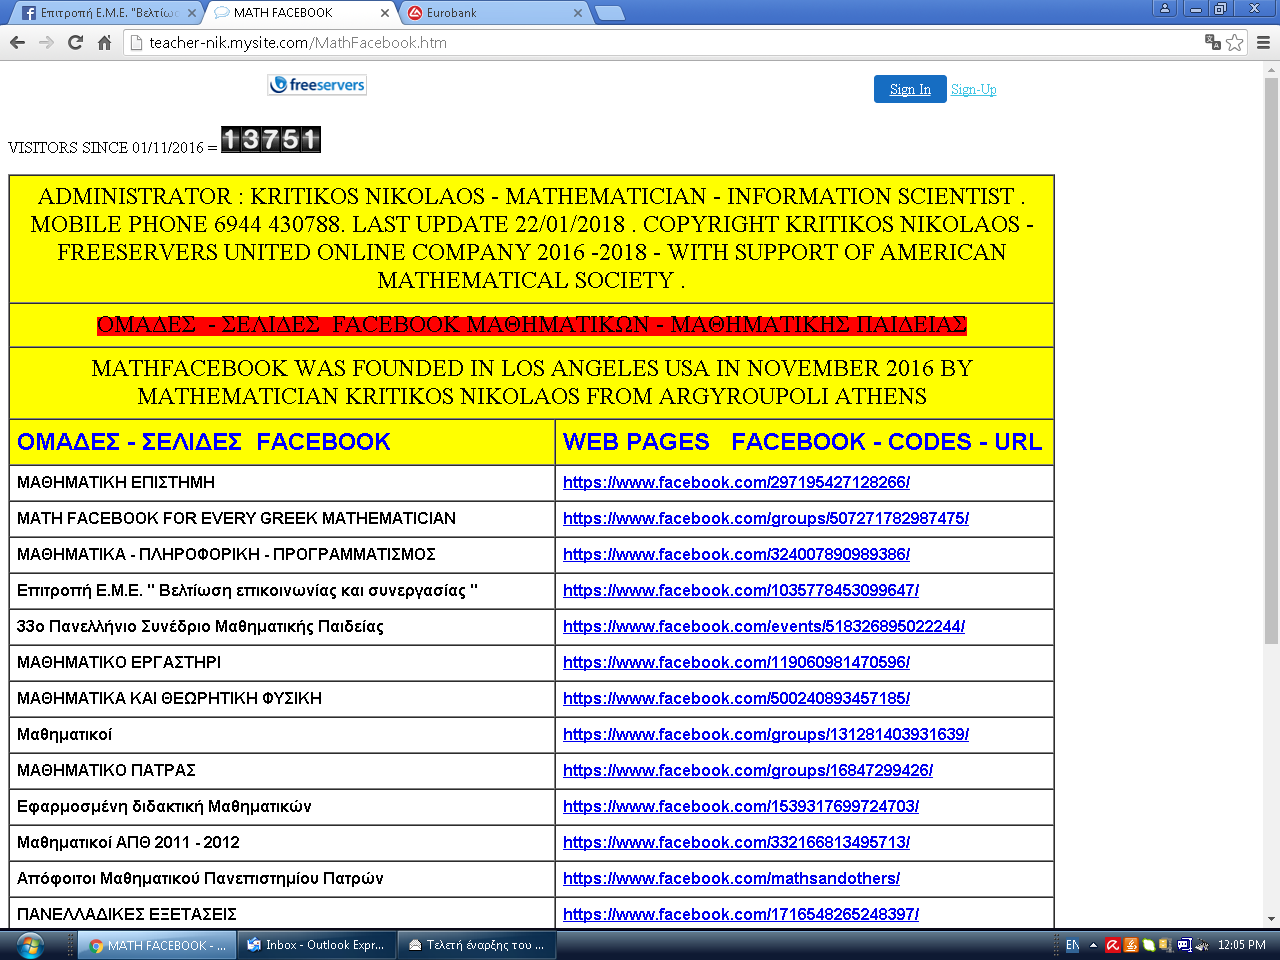The height and width of the screenshot is (960, 1280).
Task: Click the text Απόφοιτοι Μαθηματικού Πανεπιστημίου Πατρών
Action: coord(200,878)
